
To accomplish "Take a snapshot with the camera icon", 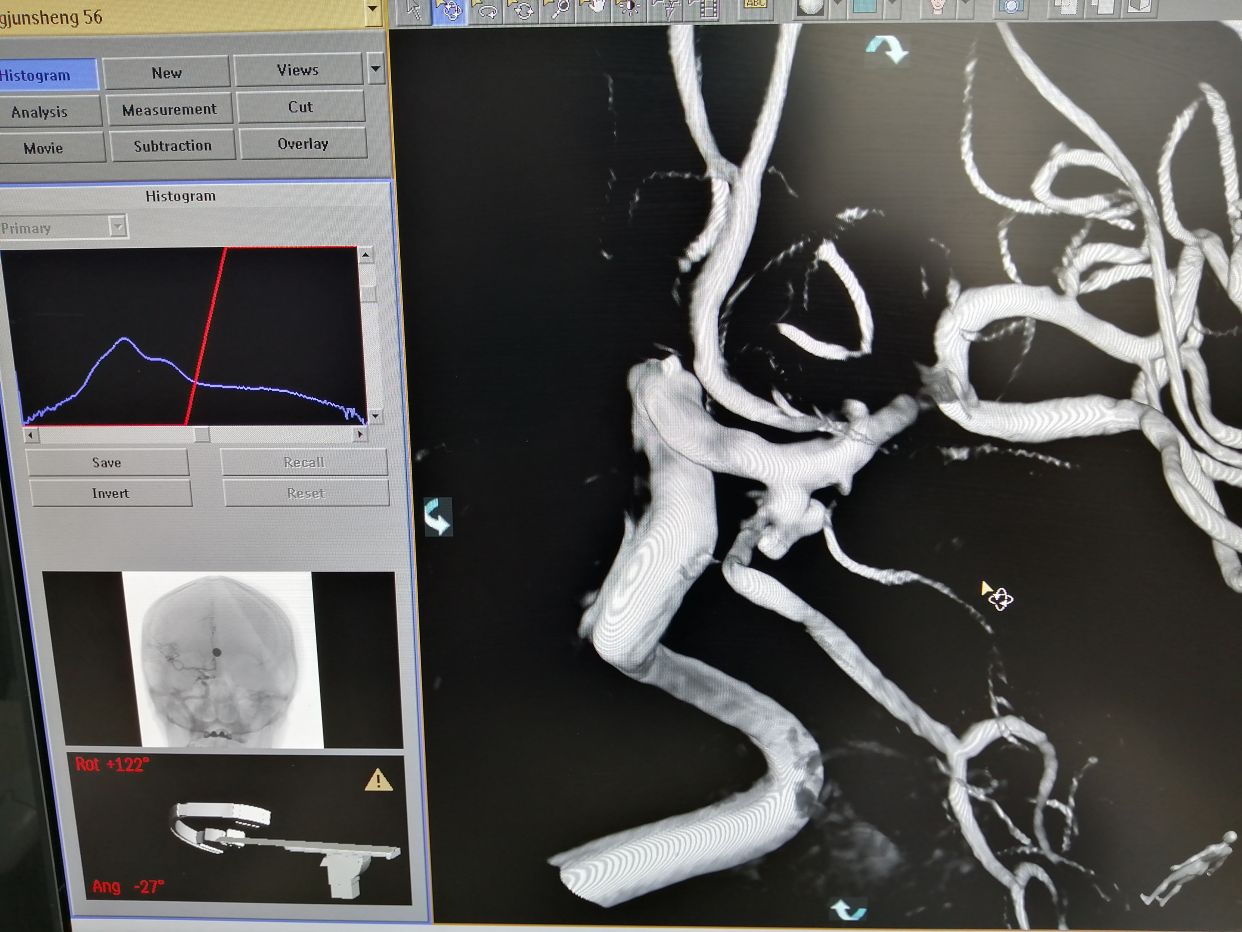I will [x=1011, y=8].
